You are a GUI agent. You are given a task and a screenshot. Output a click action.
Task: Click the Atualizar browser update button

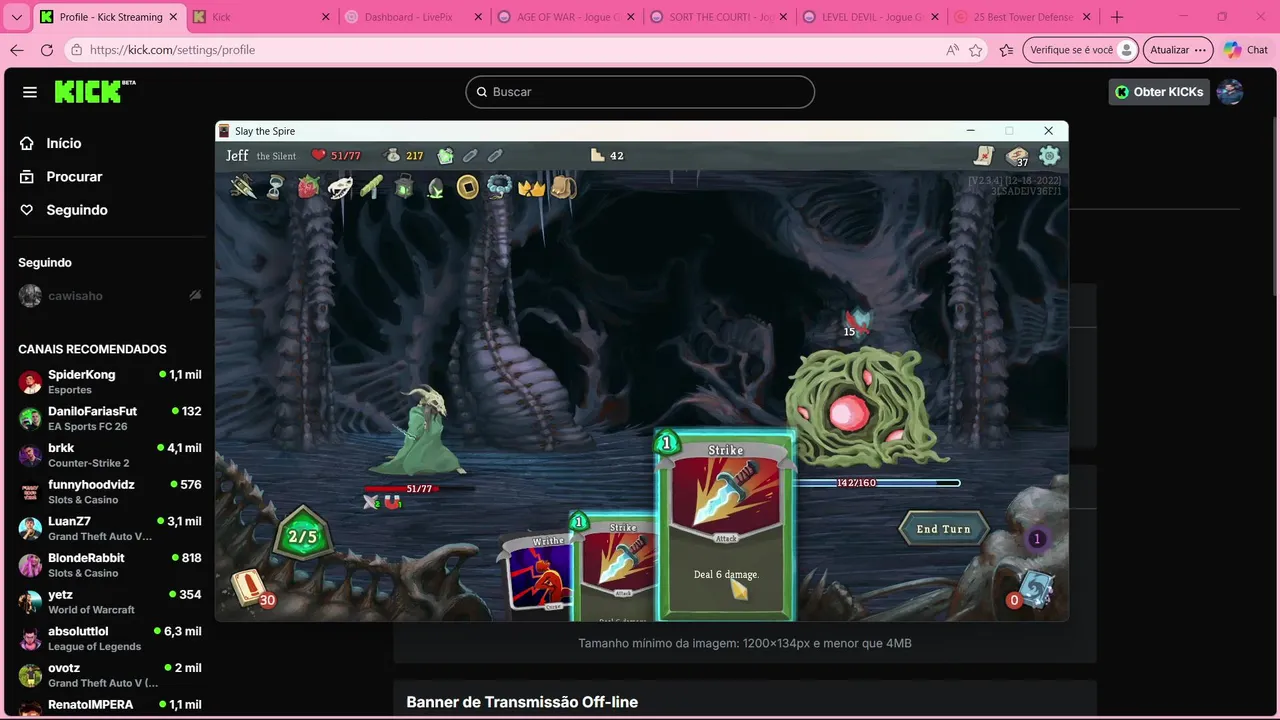pos(1179,50)
